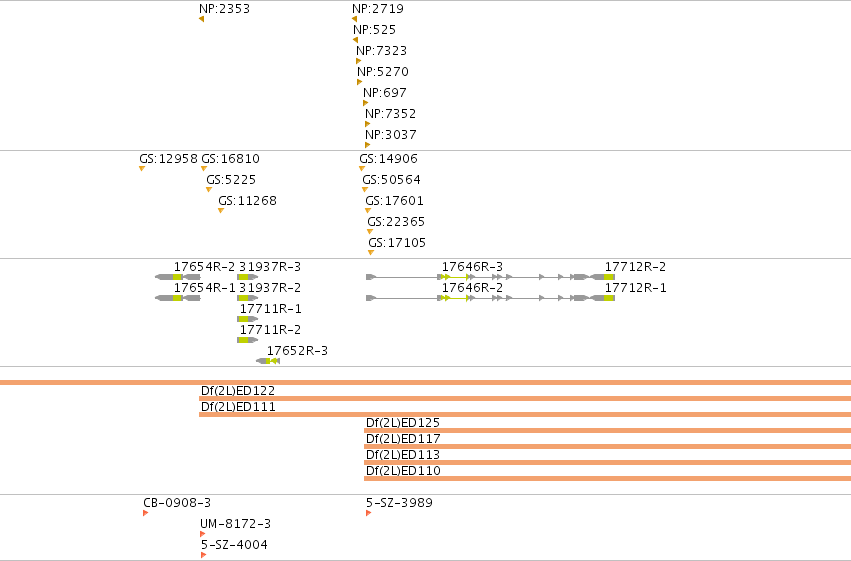Click the Df(2L)ED125 label text
The image size is (851, 561).
point(403,423)
